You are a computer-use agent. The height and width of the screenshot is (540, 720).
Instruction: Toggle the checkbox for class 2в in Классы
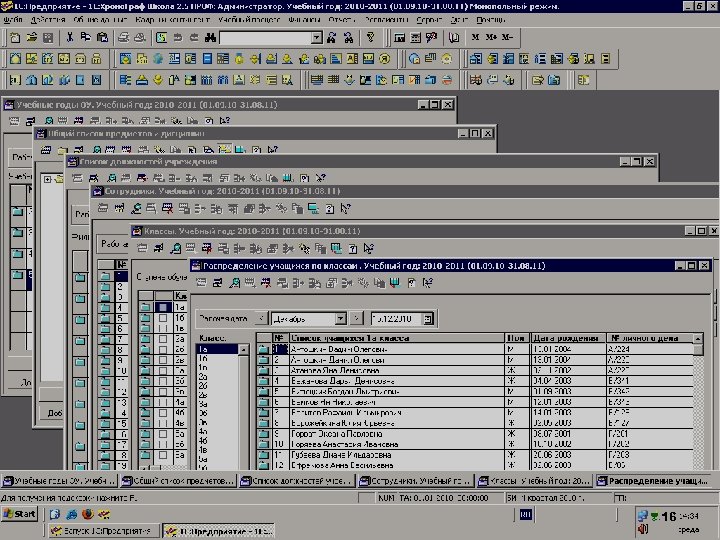163,360
